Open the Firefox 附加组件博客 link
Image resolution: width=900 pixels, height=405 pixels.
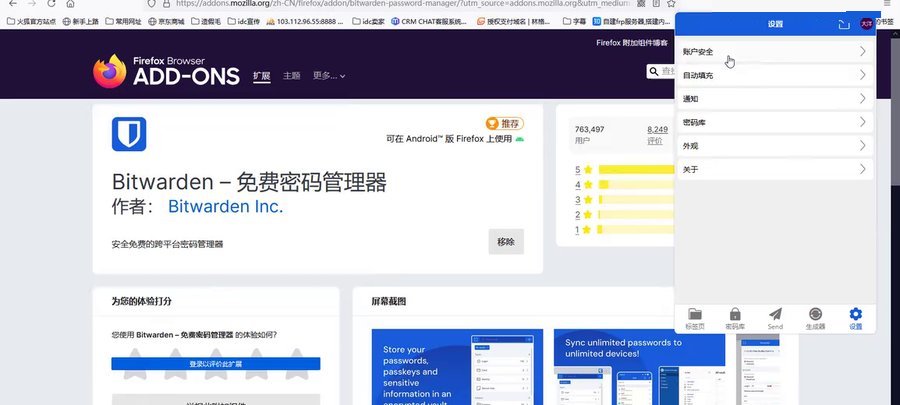[631, 42]
